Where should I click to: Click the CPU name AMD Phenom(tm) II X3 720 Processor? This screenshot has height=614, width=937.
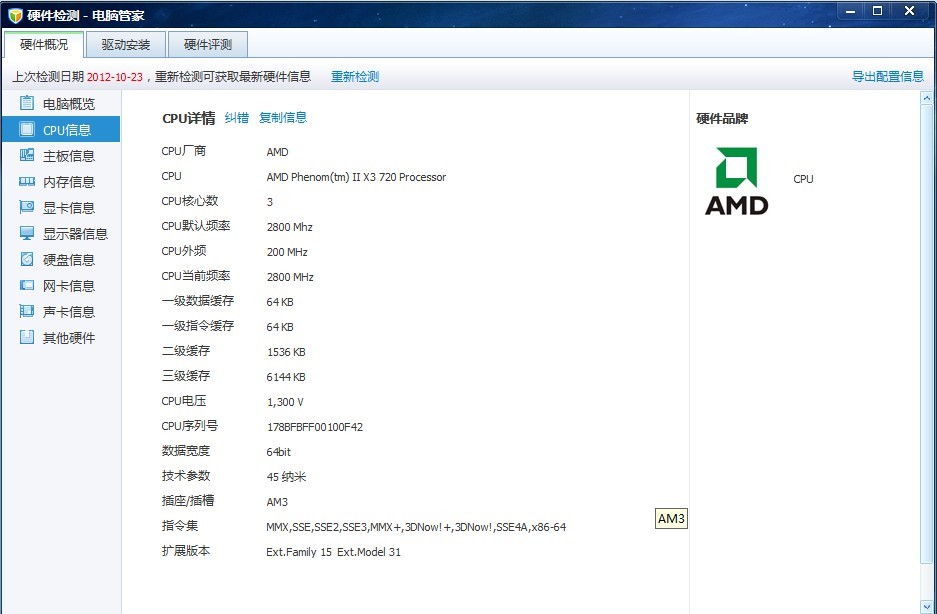tap(356, 177)
